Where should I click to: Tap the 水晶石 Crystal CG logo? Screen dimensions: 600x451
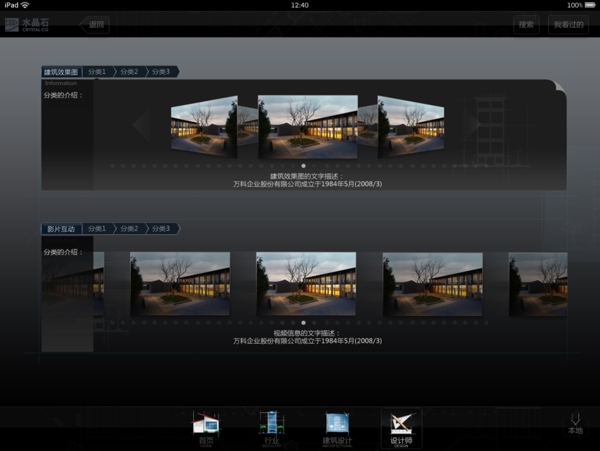pyautogui.click(x=27, y=24)
